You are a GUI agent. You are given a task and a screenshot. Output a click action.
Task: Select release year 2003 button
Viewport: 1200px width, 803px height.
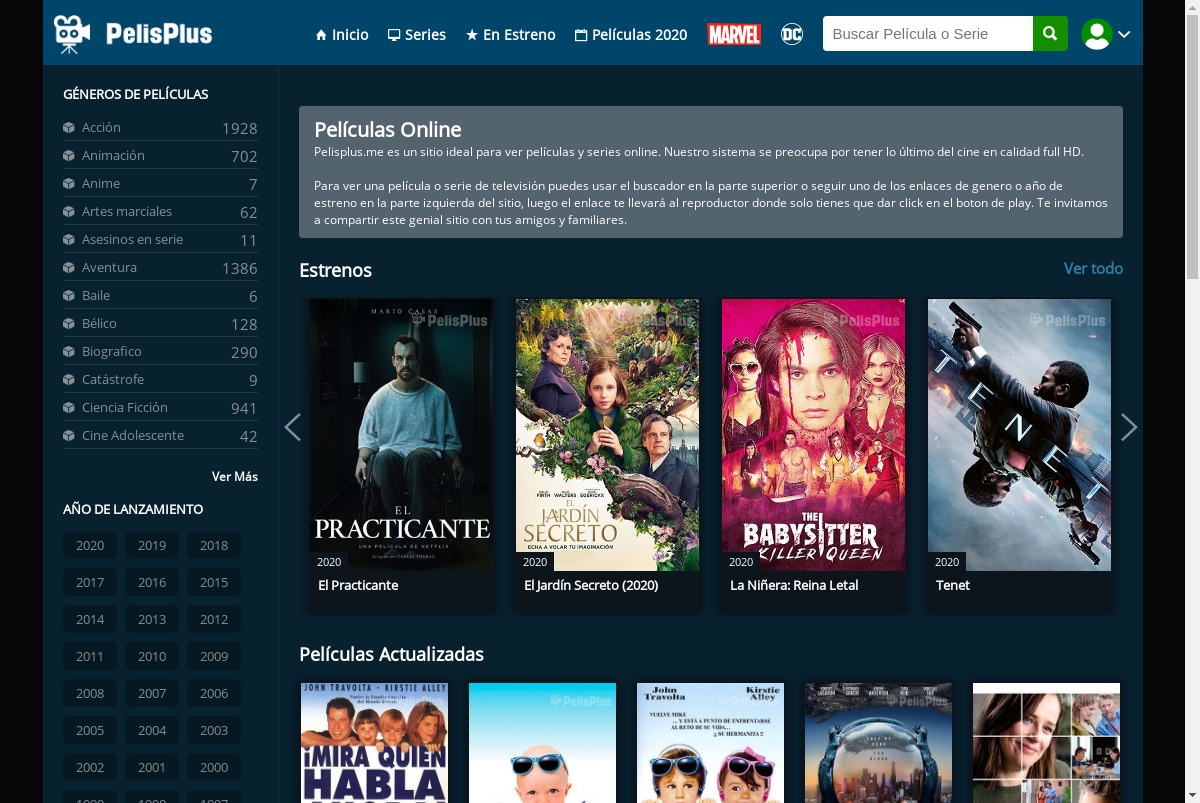[214, 730]
